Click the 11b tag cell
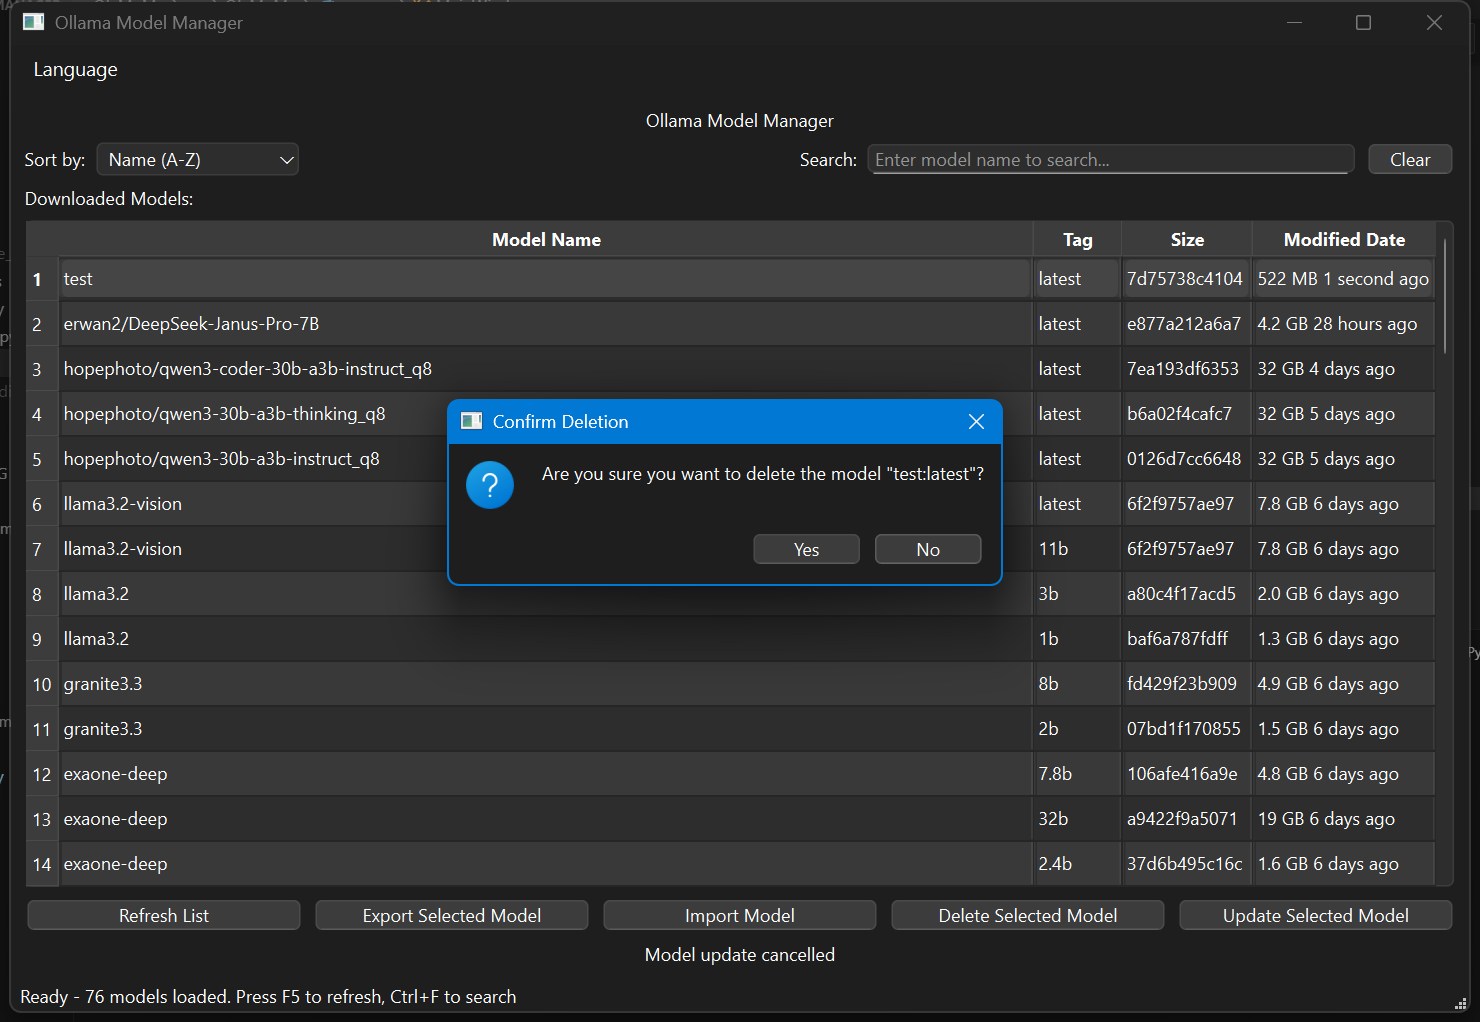This screenshot has width=1480, height=1022. coord(1077,549)
